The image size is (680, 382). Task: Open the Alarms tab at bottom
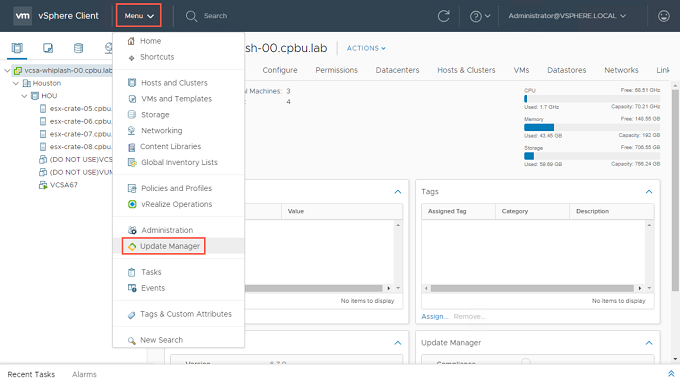point(84,374)
